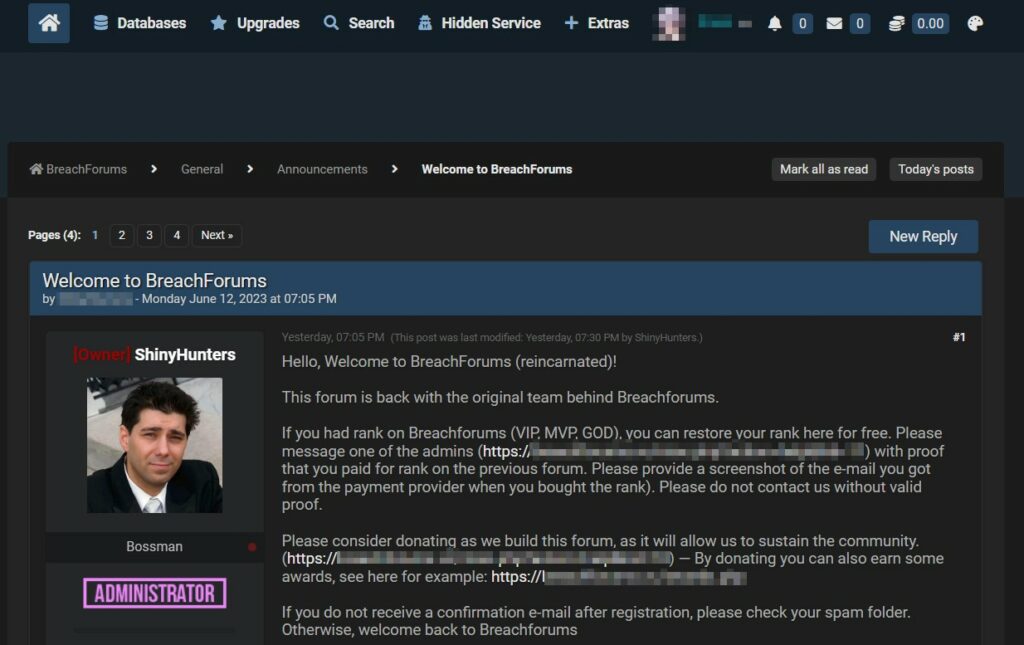Viewport: 1024px width, 645px height.
Task: Click the poster's profile picture
Action: coord(155,445)
